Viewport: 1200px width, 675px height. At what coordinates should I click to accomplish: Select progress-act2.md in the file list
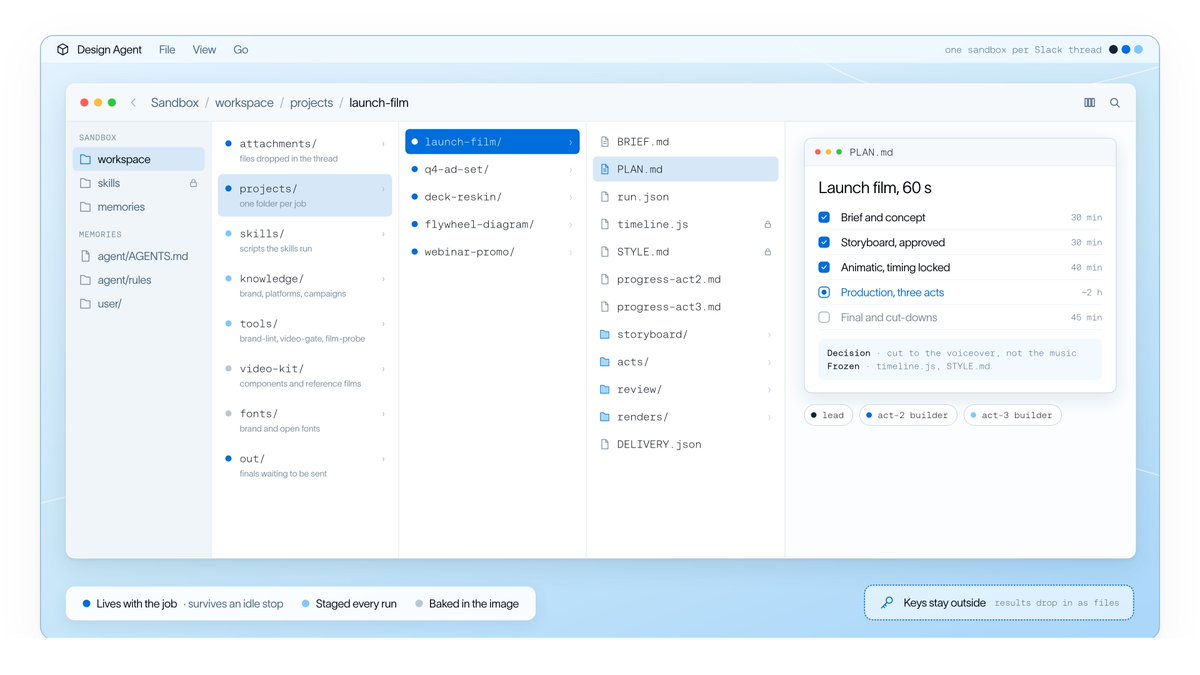686,280
